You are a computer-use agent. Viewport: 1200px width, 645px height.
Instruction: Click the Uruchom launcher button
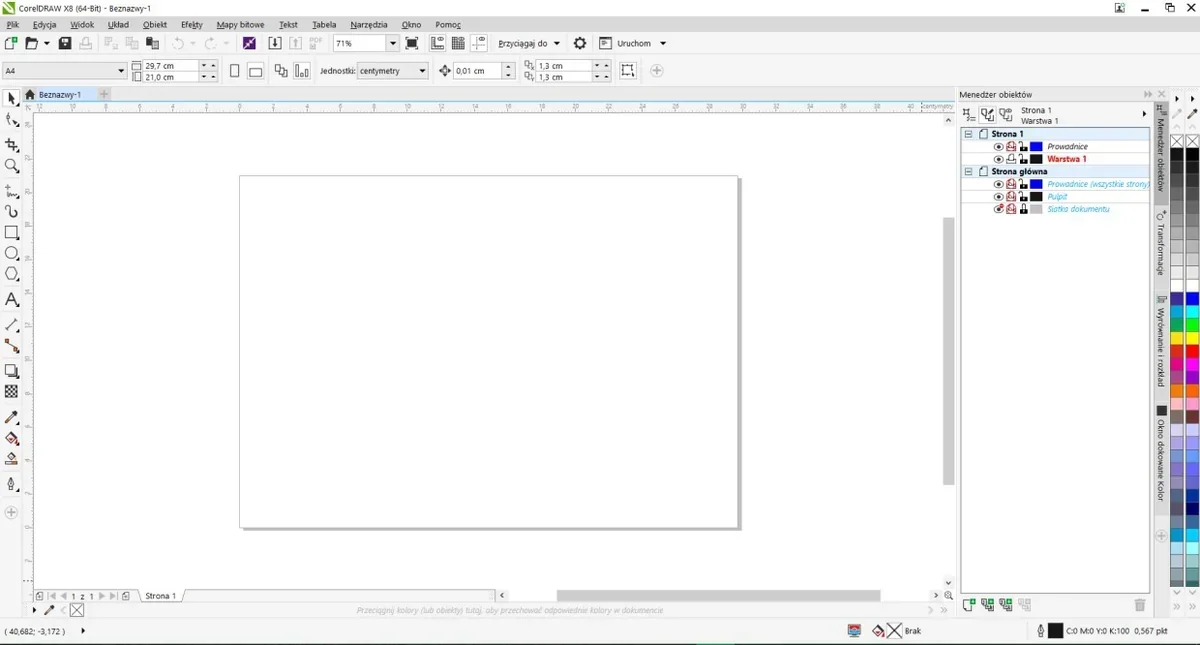(634, 43)
